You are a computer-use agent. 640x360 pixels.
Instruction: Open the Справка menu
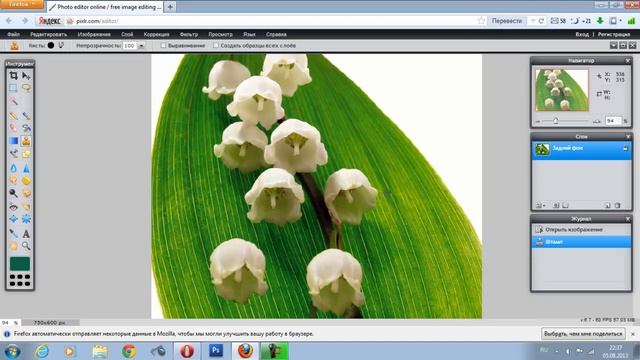(276, 34)
